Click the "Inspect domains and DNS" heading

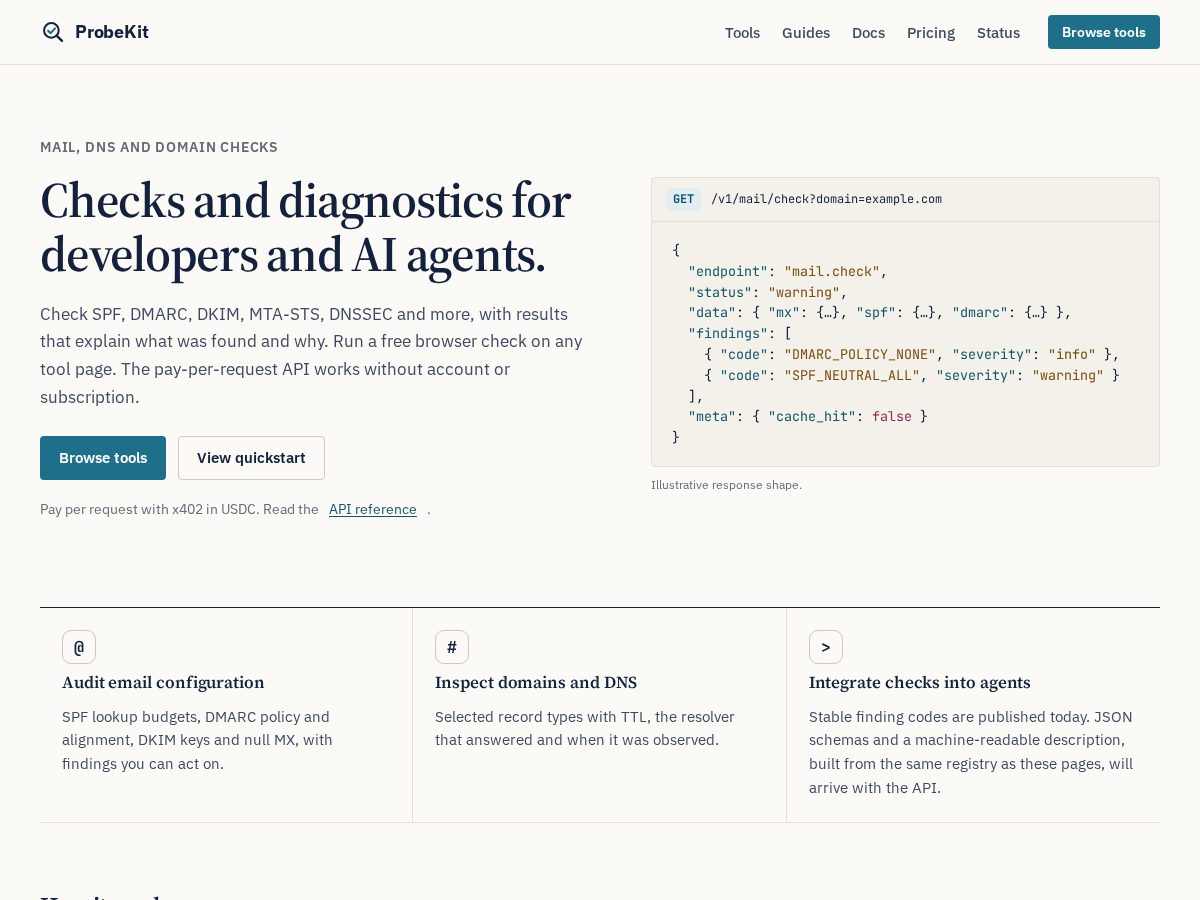point(536,683)
